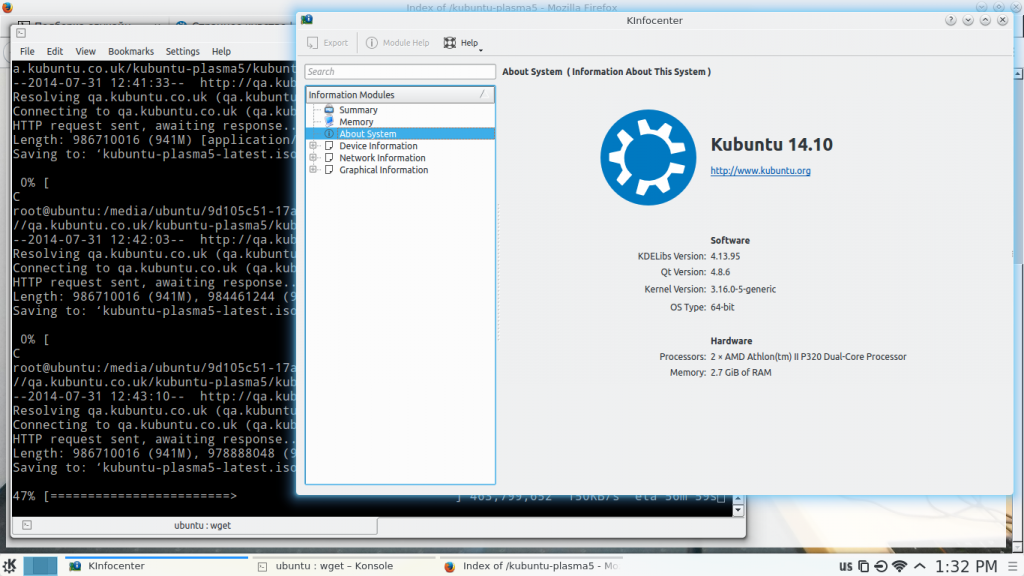Click the virtual desktop pager
1024x576 pixels.
click(40, 566)
